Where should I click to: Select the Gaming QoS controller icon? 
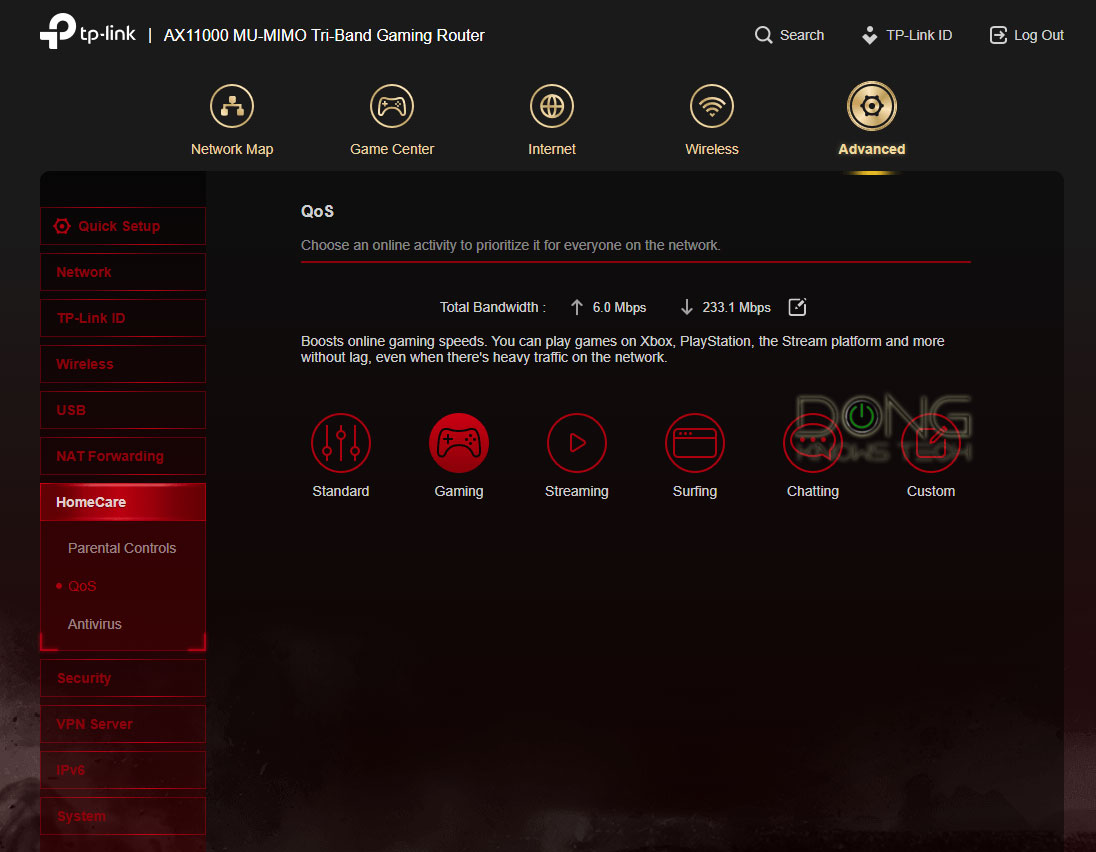[x=459, y=443]
